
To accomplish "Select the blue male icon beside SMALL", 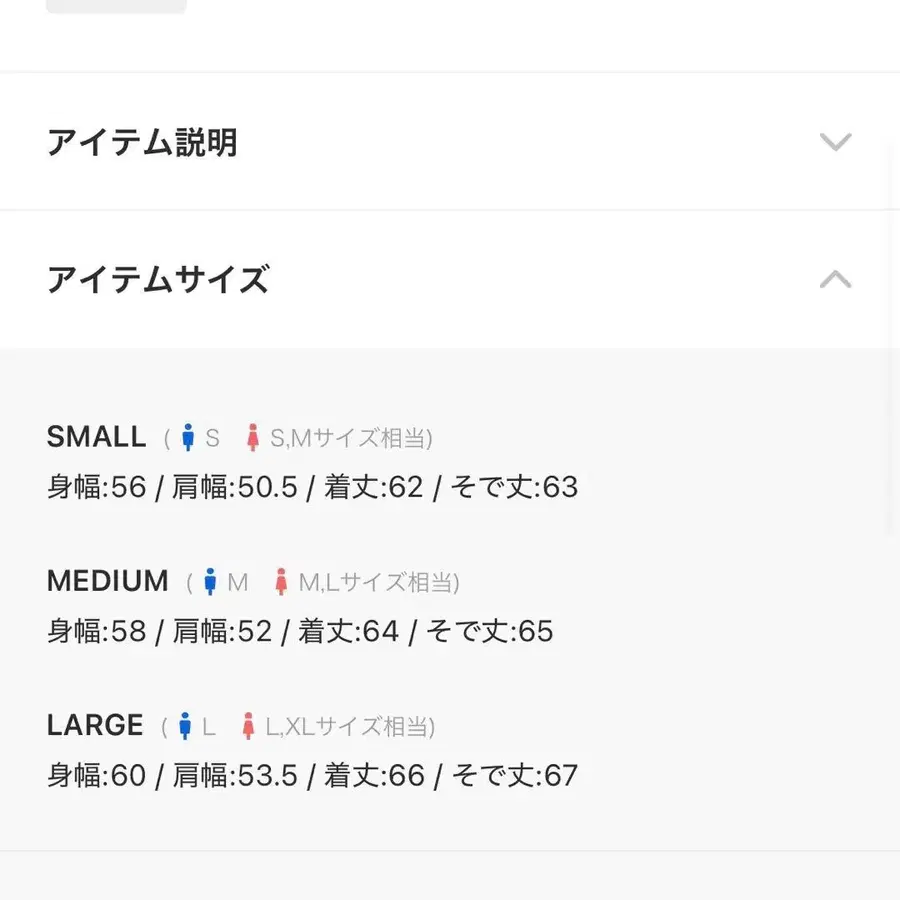I will tap(188, 436).
